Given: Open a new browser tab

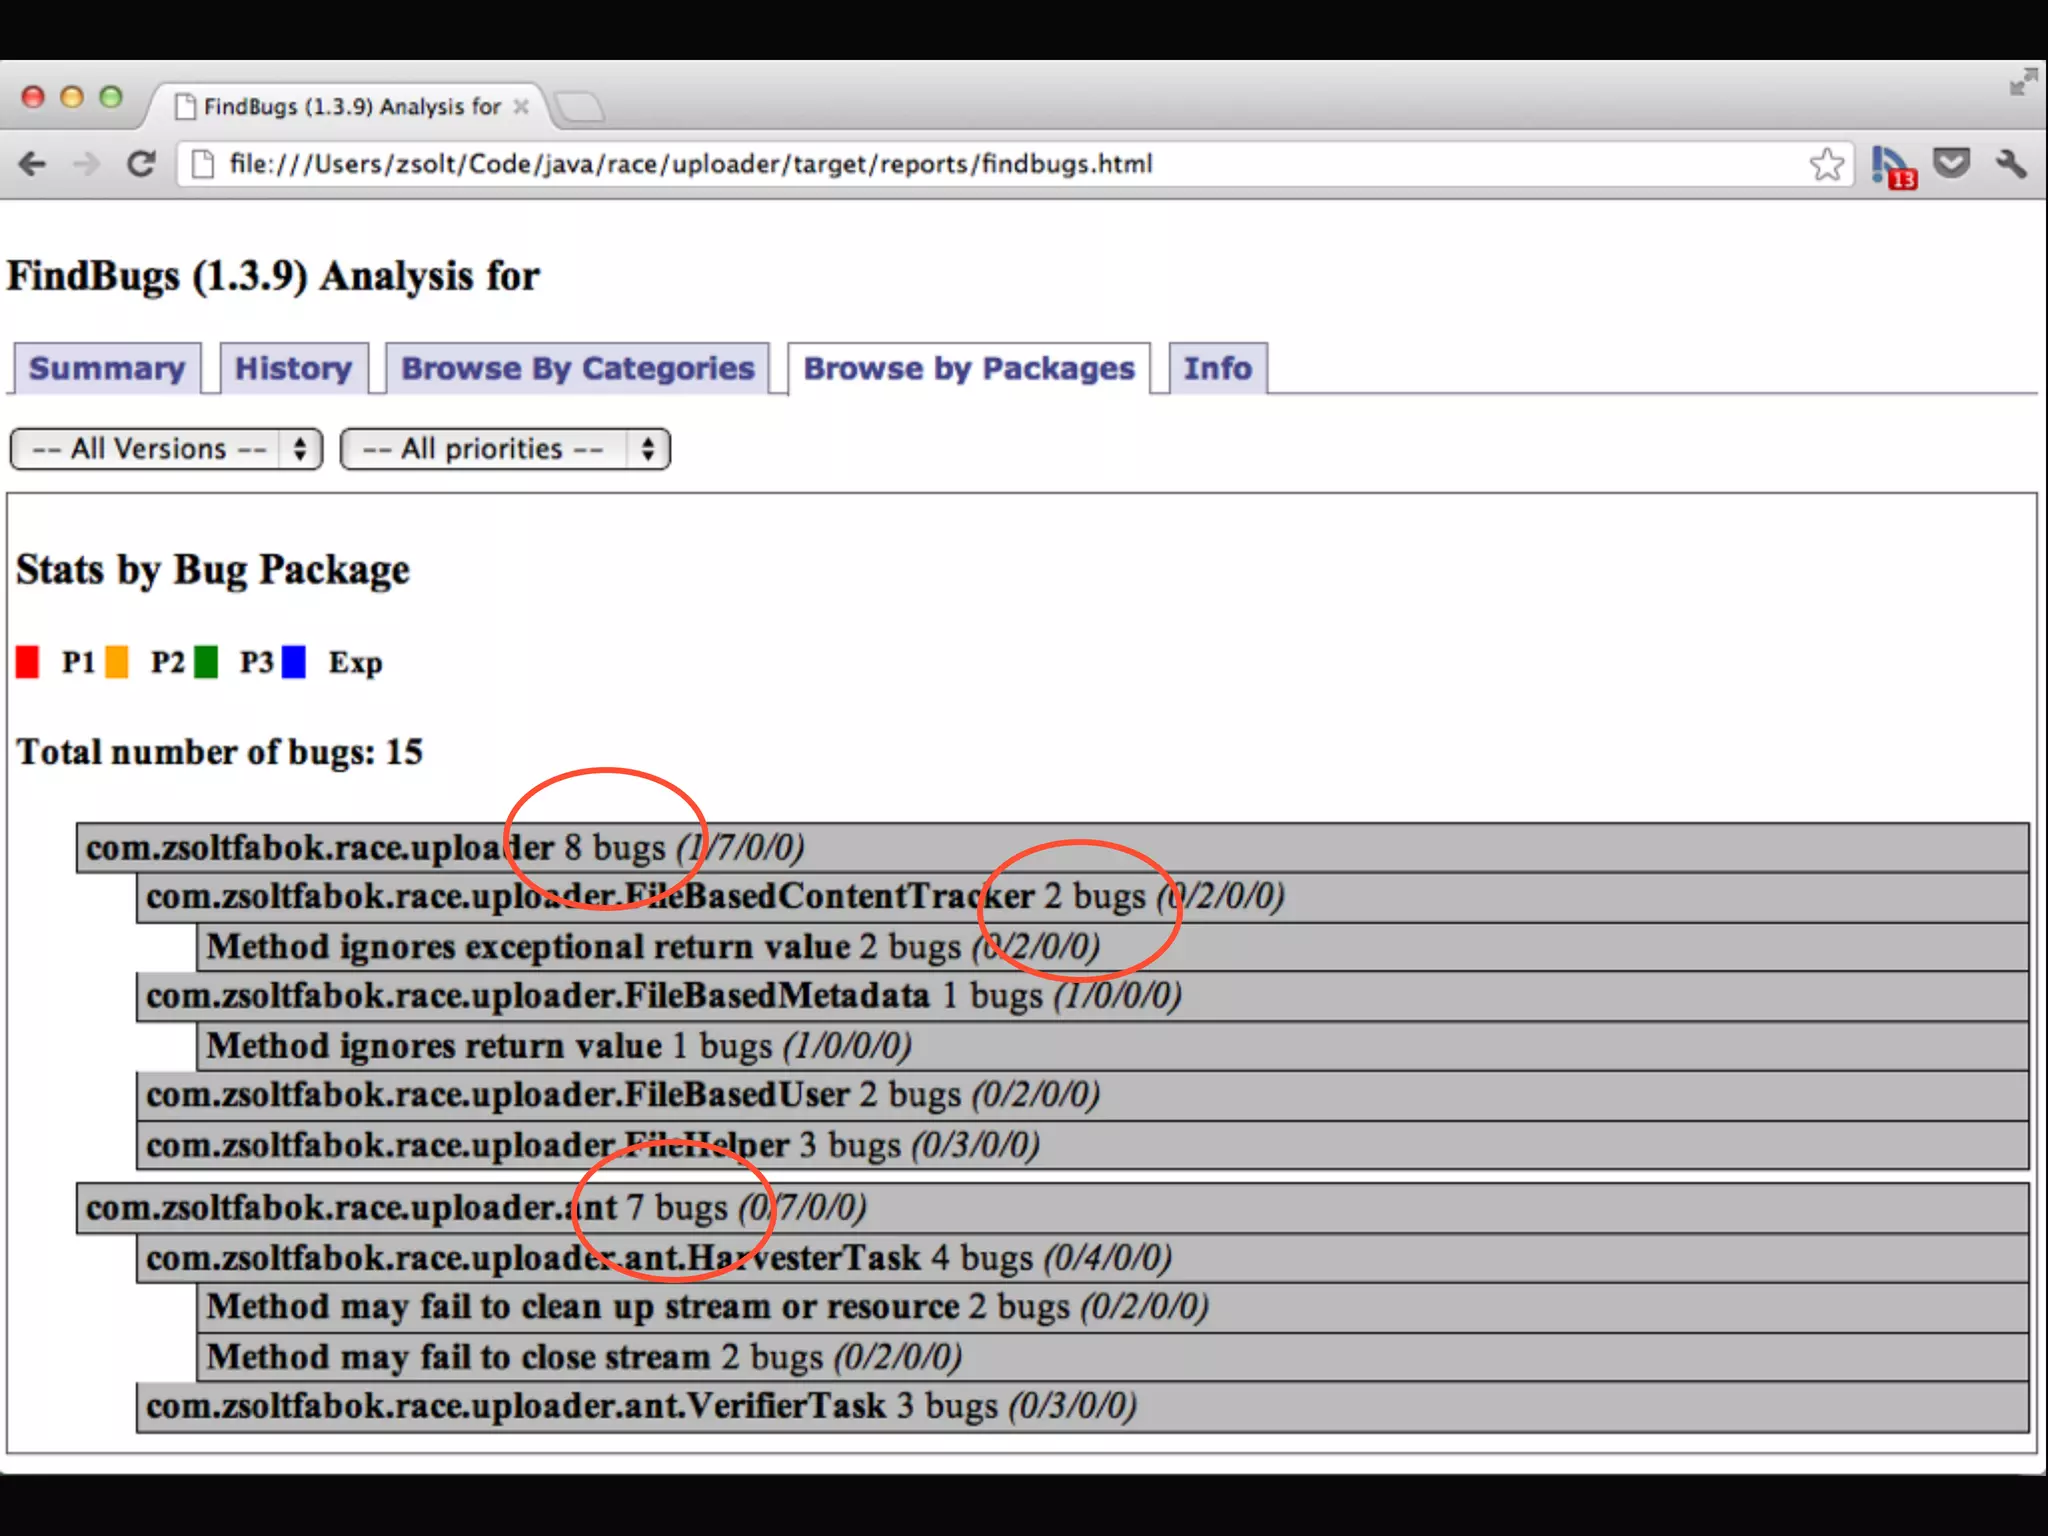Looking at the screenshot, I should tap(580, 107).
